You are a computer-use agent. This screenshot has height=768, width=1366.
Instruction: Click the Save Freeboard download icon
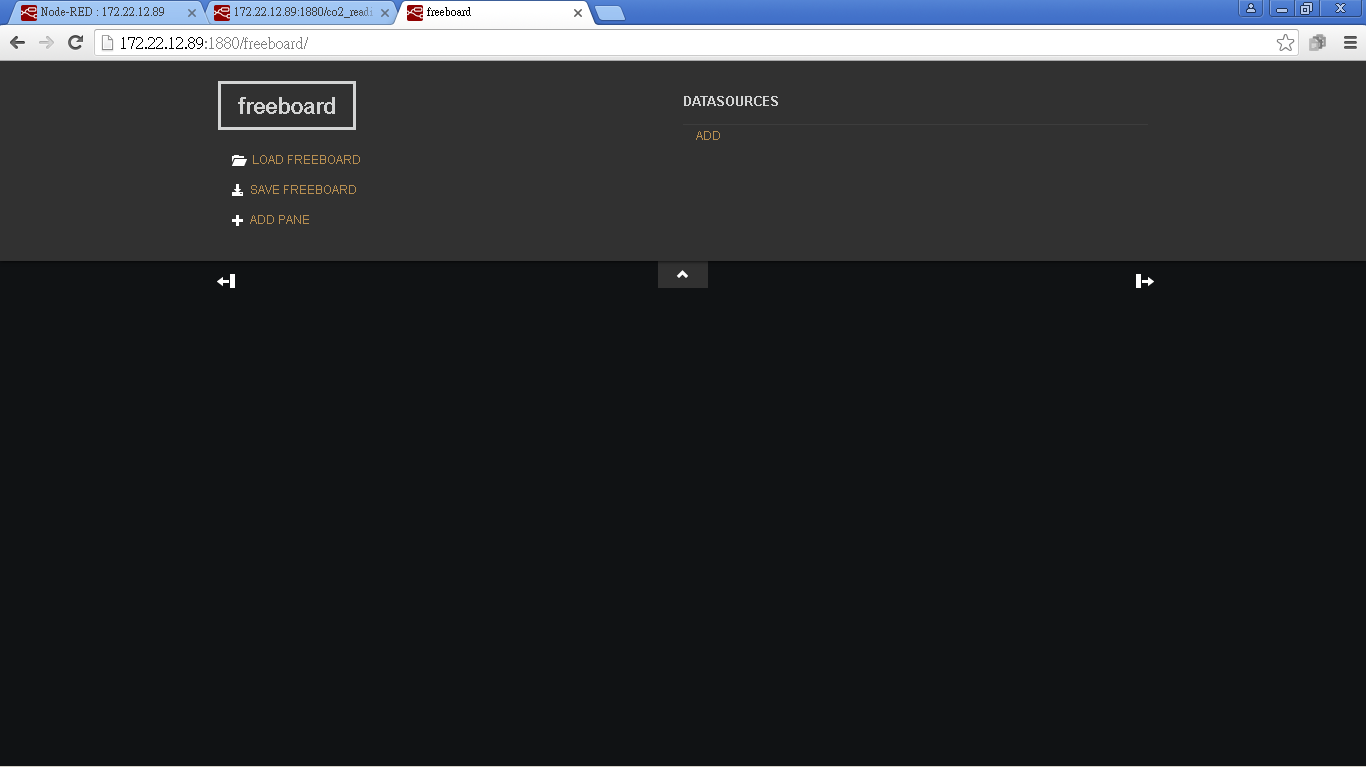pyautogui.click(x=237, y=190)
